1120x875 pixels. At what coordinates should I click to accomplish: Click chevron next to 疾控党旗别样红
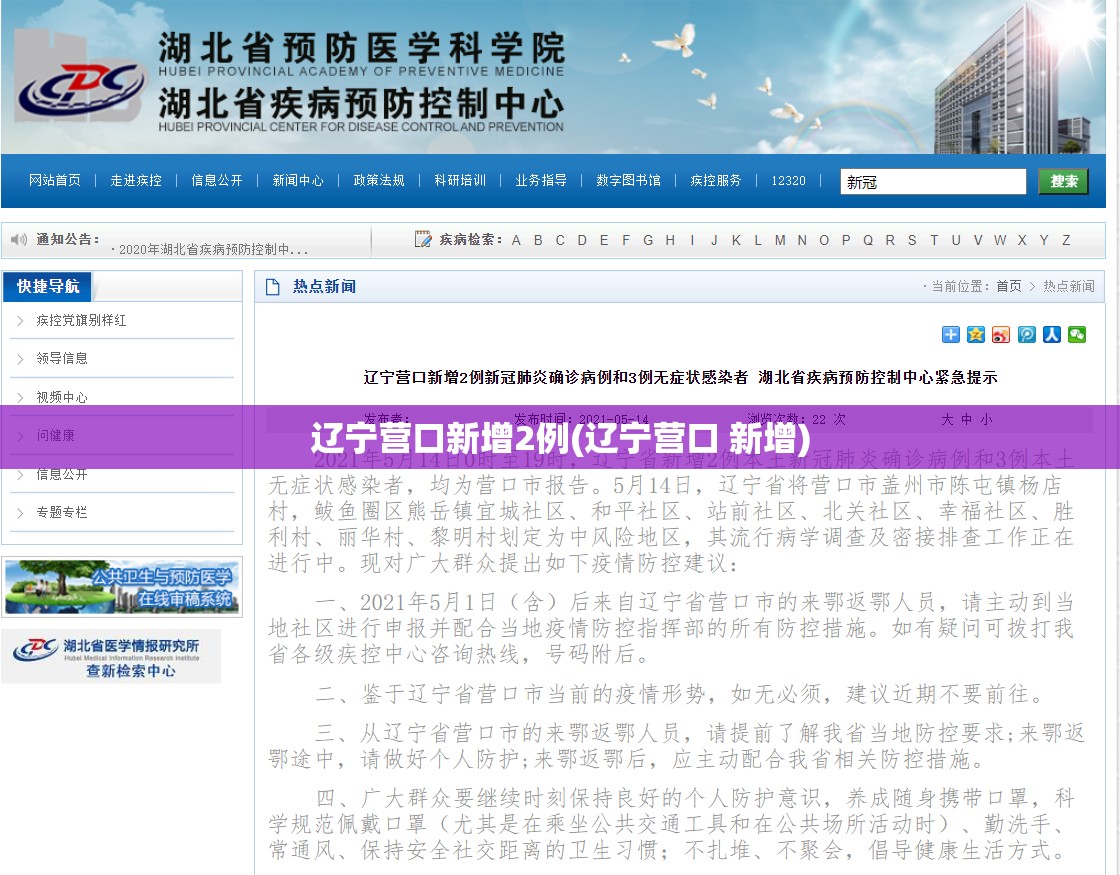click(20, 321)
